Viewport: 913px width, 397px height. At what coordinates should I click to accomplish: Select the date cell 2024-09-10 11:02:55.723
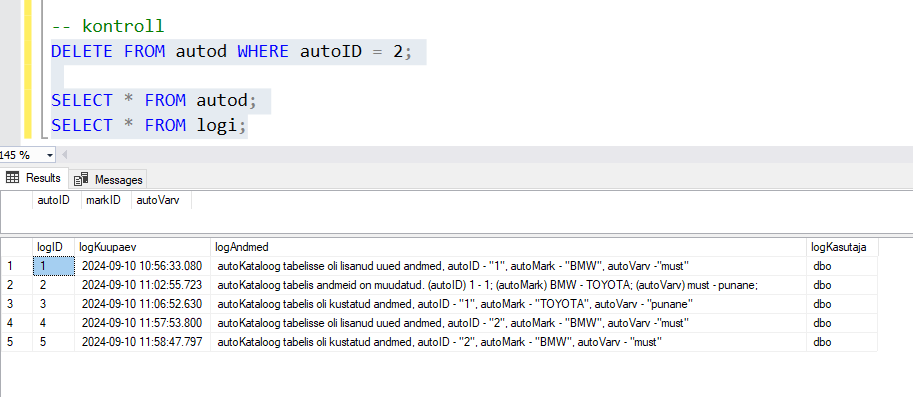(x=143, y=285)
